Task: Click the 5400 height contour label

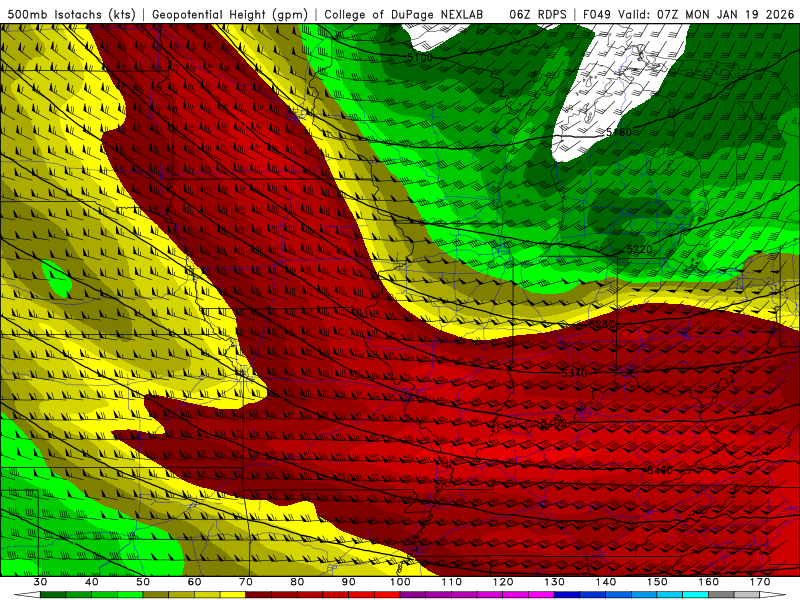Action: pyautogui.click(x=554, y=423)
